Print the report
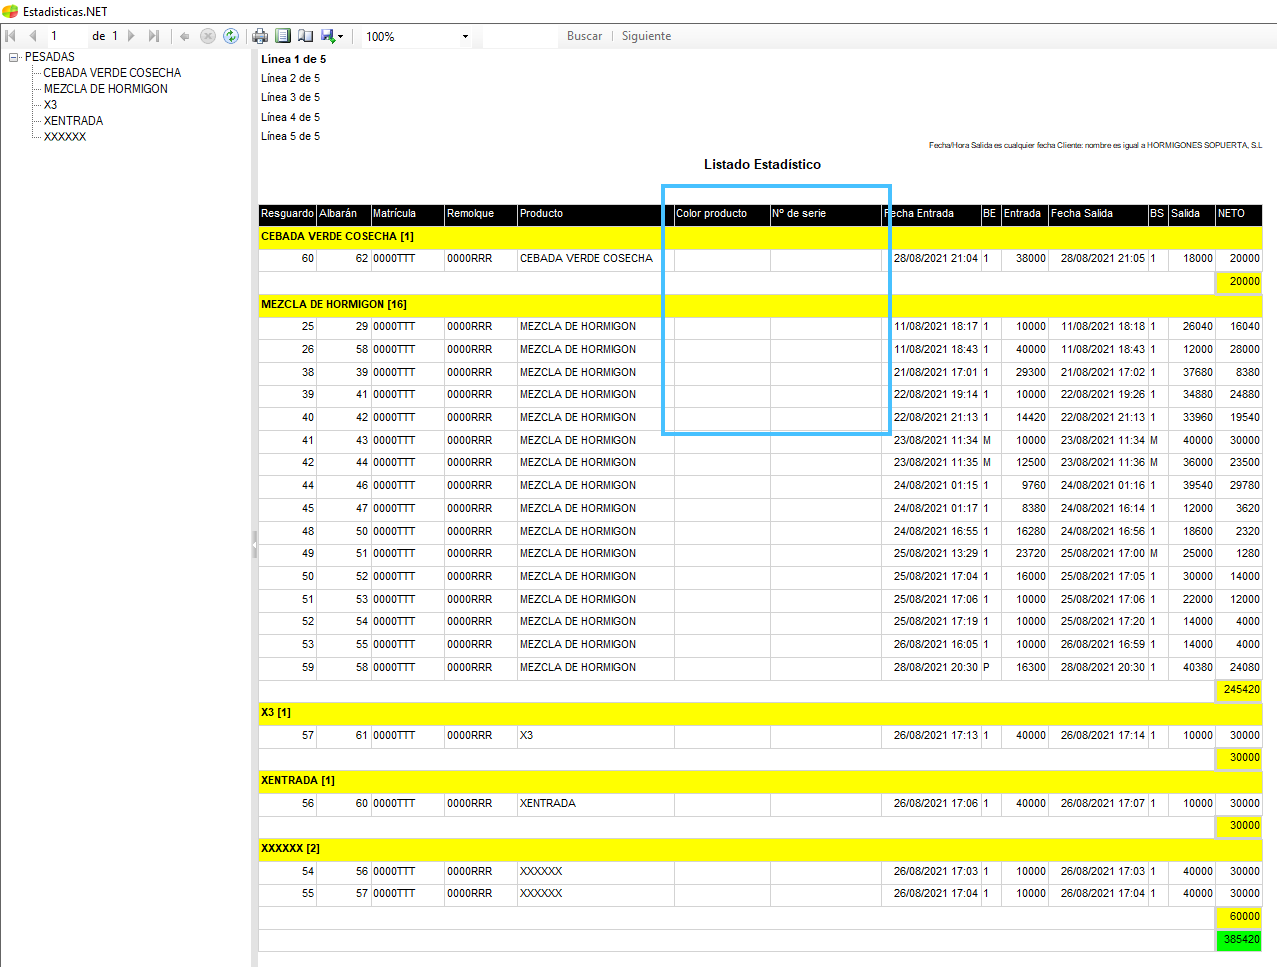Image resolution: width=1277 pixels, height=967 pixels. [x=260, y=36]
